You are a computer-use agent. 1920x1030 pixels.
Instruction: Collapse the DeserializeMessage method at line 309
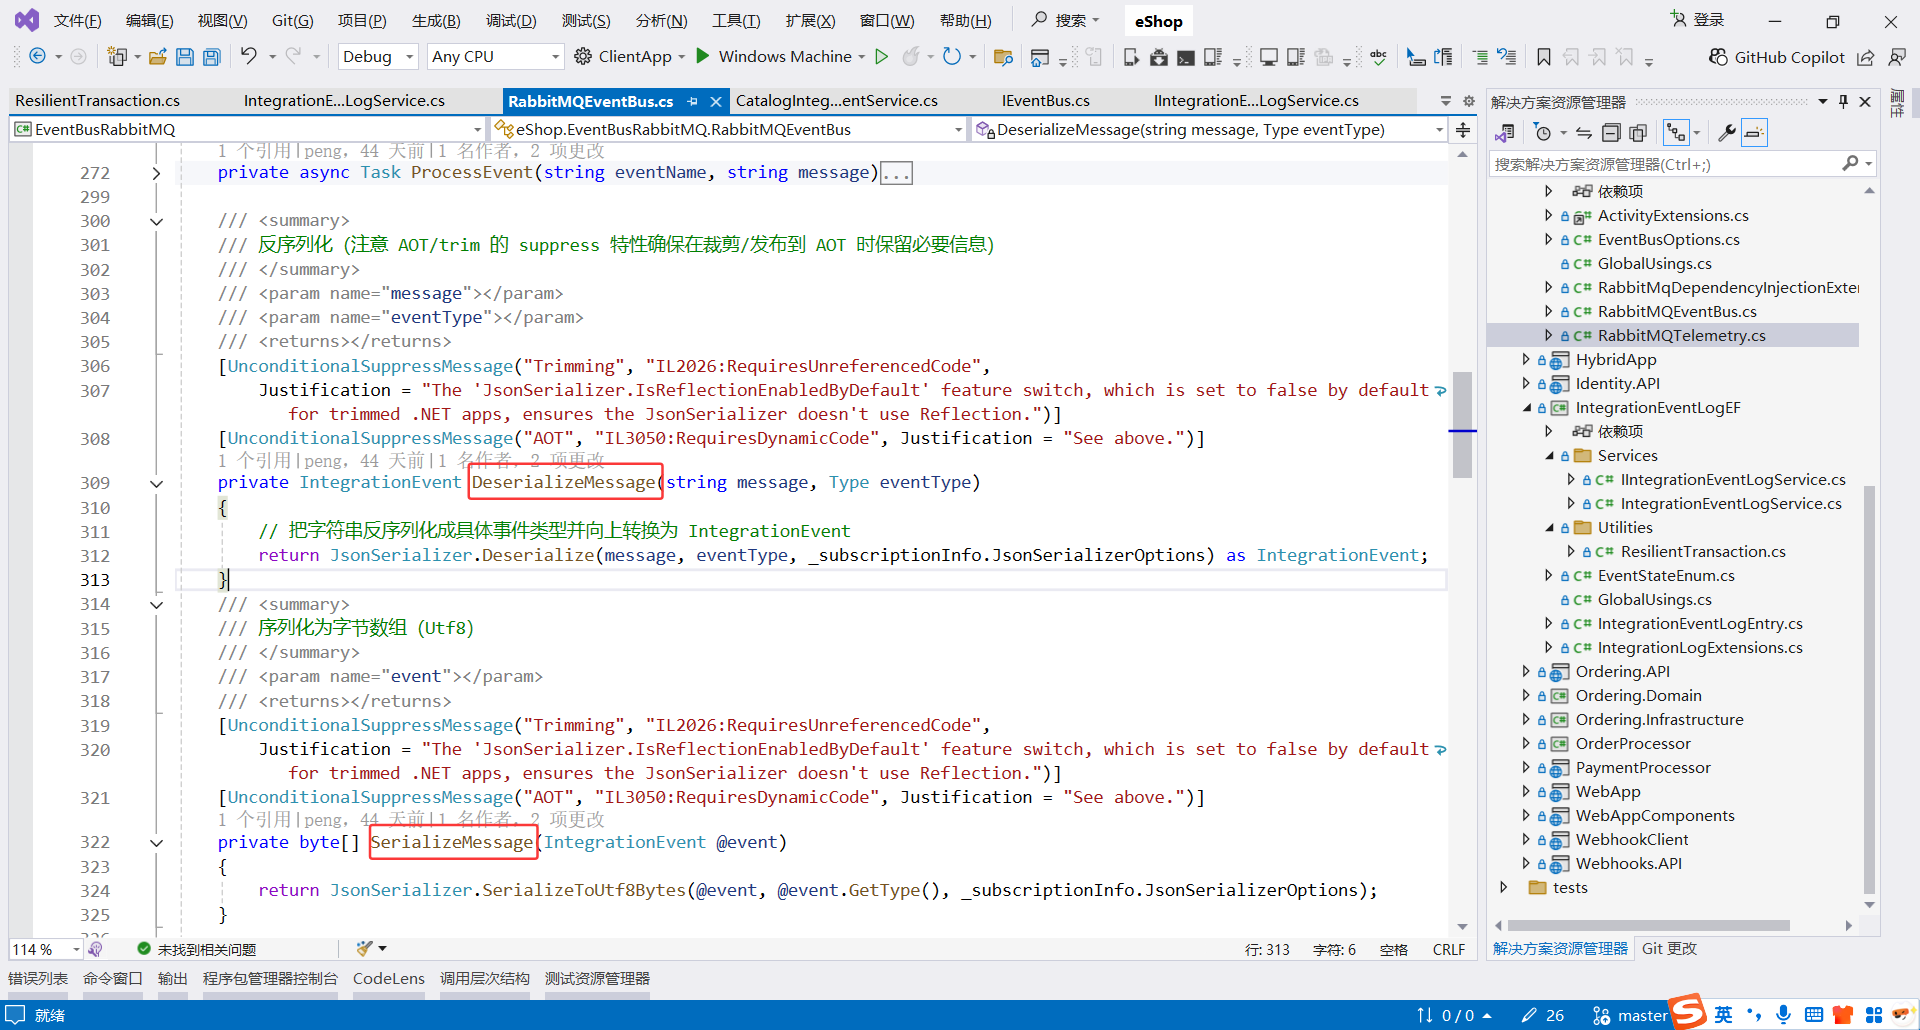[x=156, y=484]
